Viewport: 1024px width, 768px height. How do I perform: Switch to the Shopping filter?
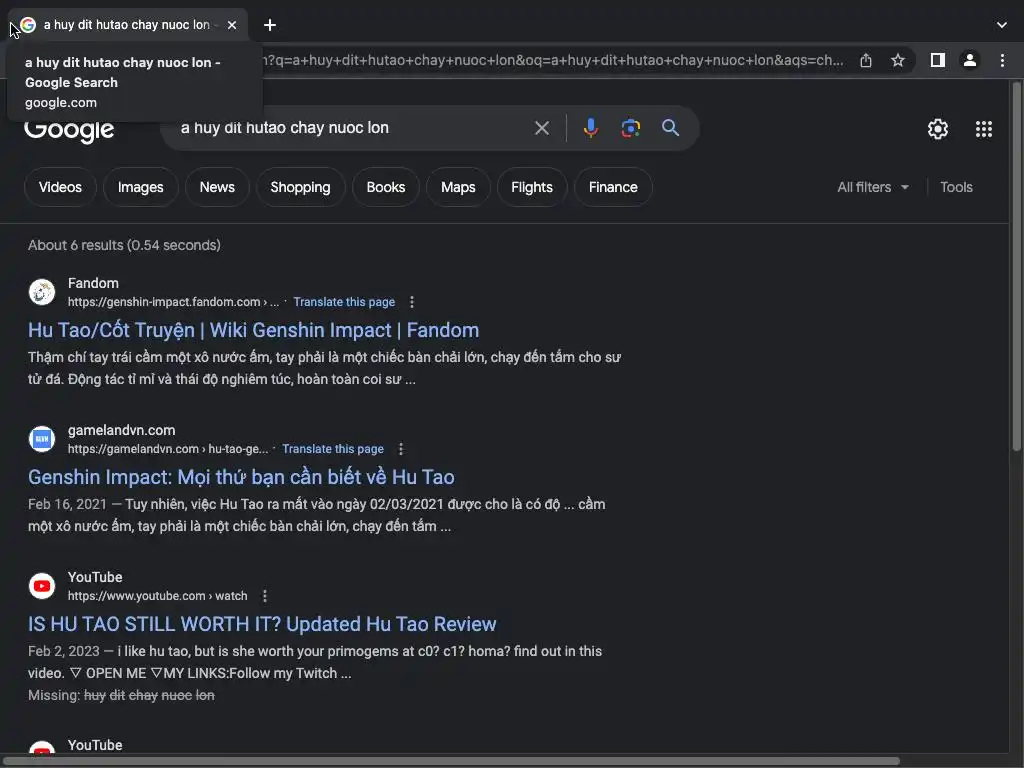coord(300,187)
